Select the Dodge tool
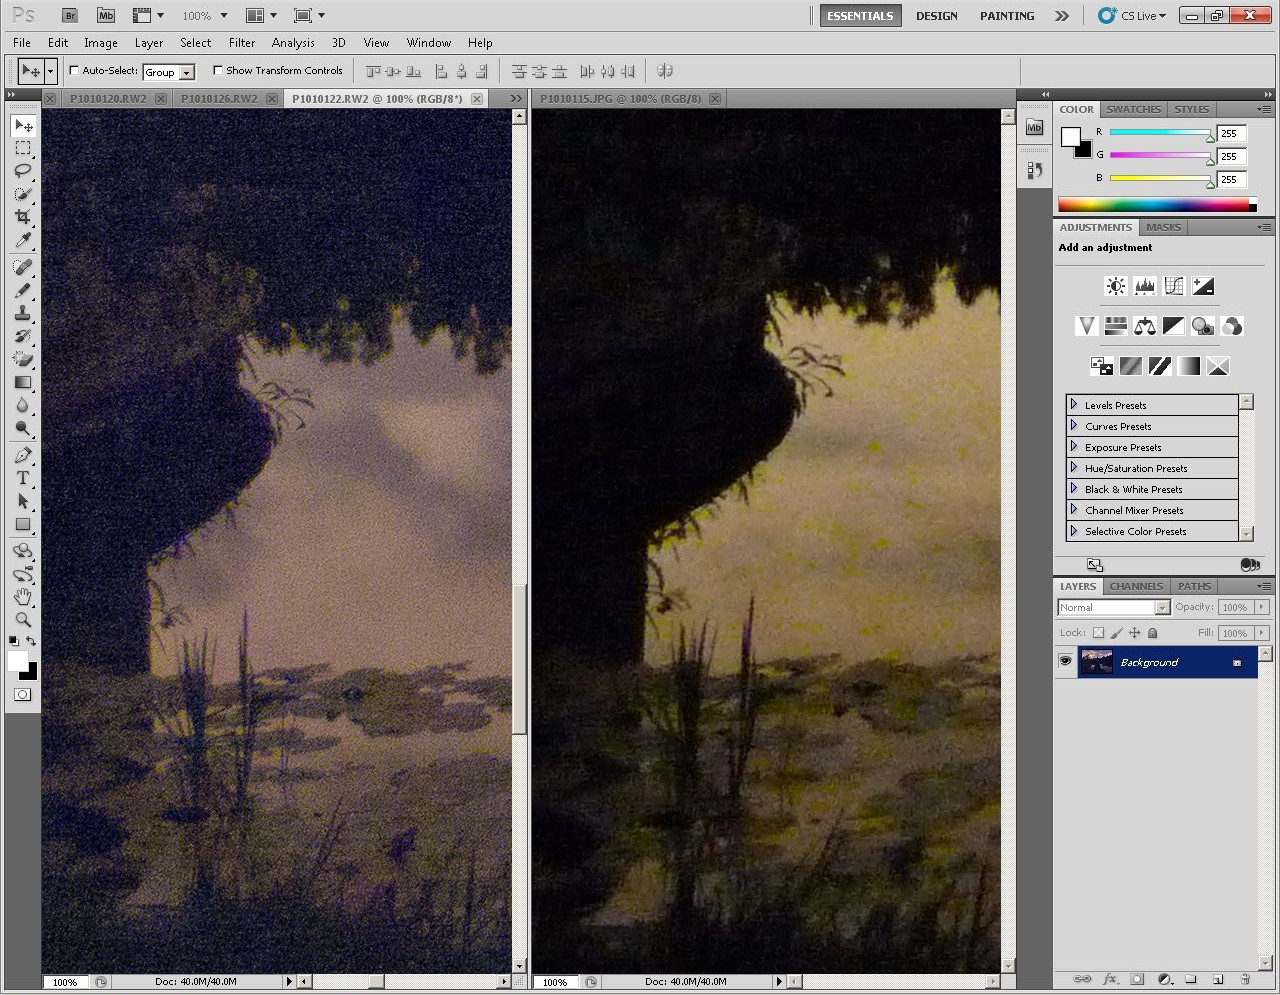 23,428
